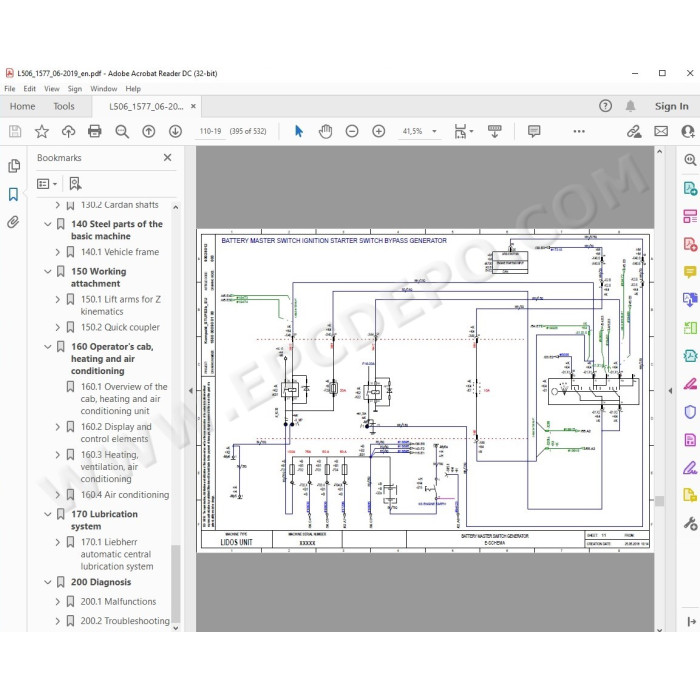Expand 140.1 Vehicle frame bookmark

click(58, 252)
